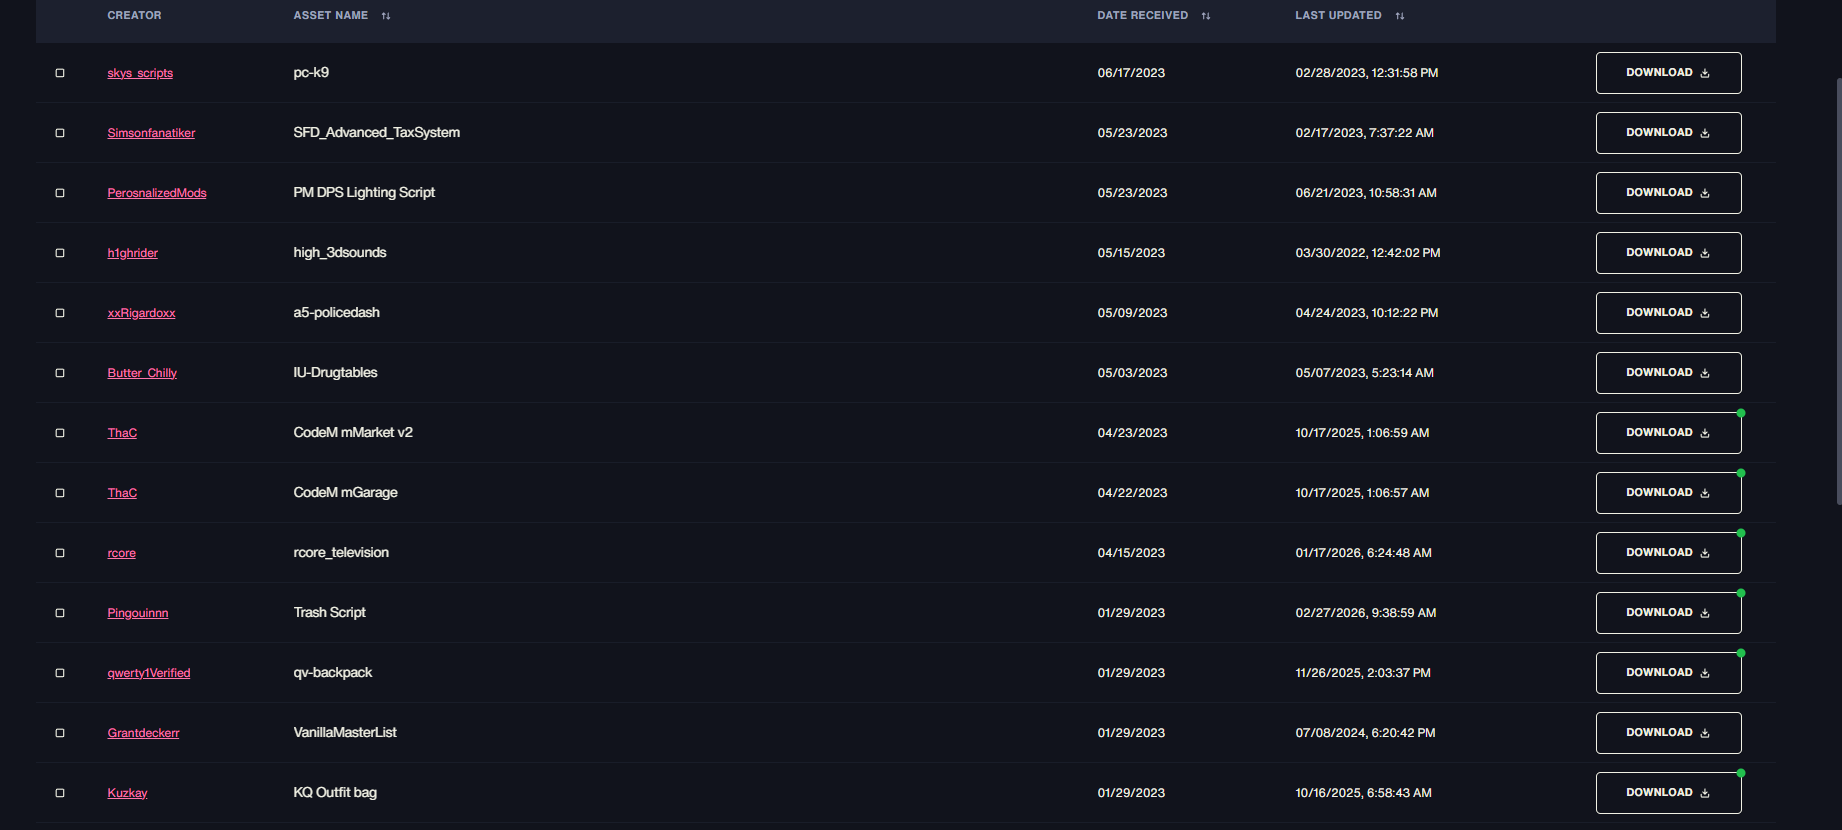The width and height of the screenshot is (1842, 830).
Task: Sort by Last Updated arrows icon
Action: click(x=1400, y=16)
